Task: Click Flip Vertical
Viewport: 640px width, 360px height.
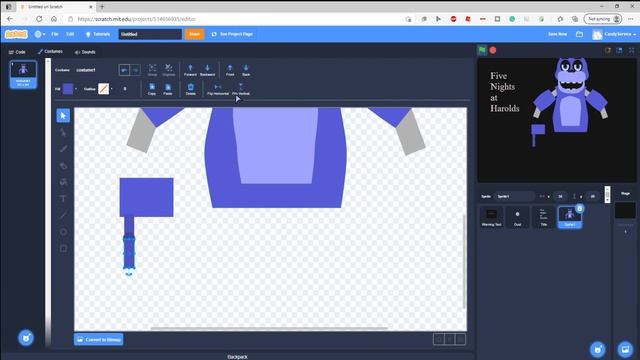Action: point(241,89)
